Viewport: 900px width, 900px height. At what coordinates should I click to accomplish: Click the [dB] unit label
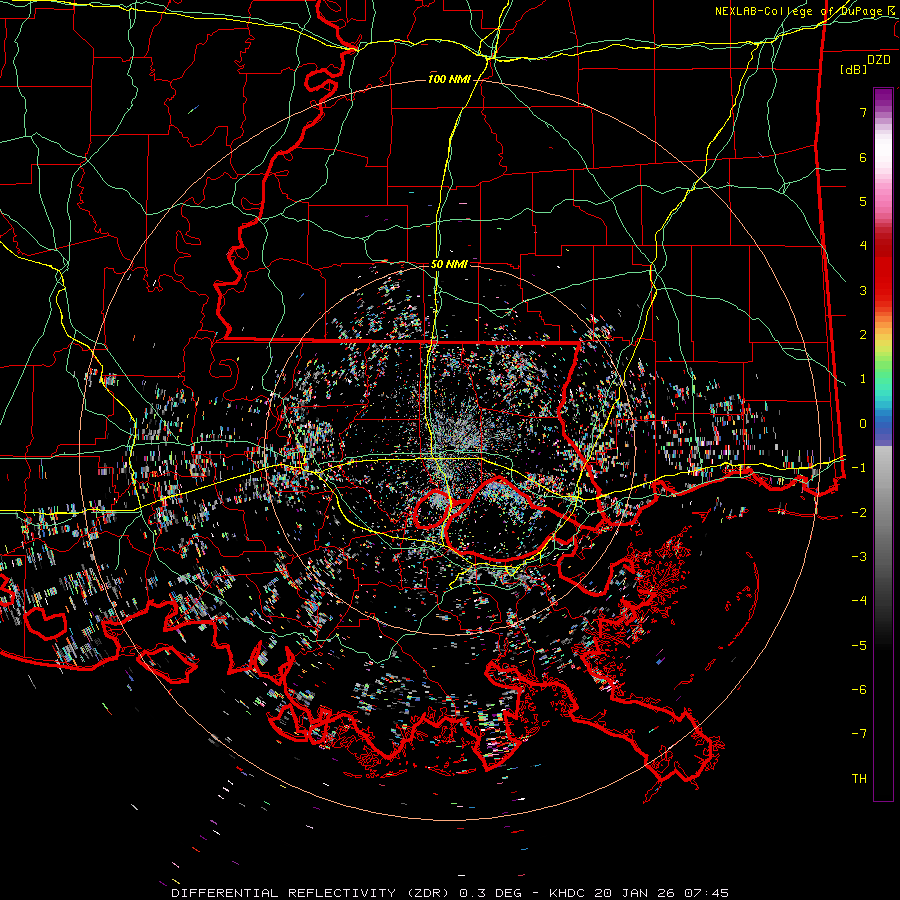[x=854, y=69]
